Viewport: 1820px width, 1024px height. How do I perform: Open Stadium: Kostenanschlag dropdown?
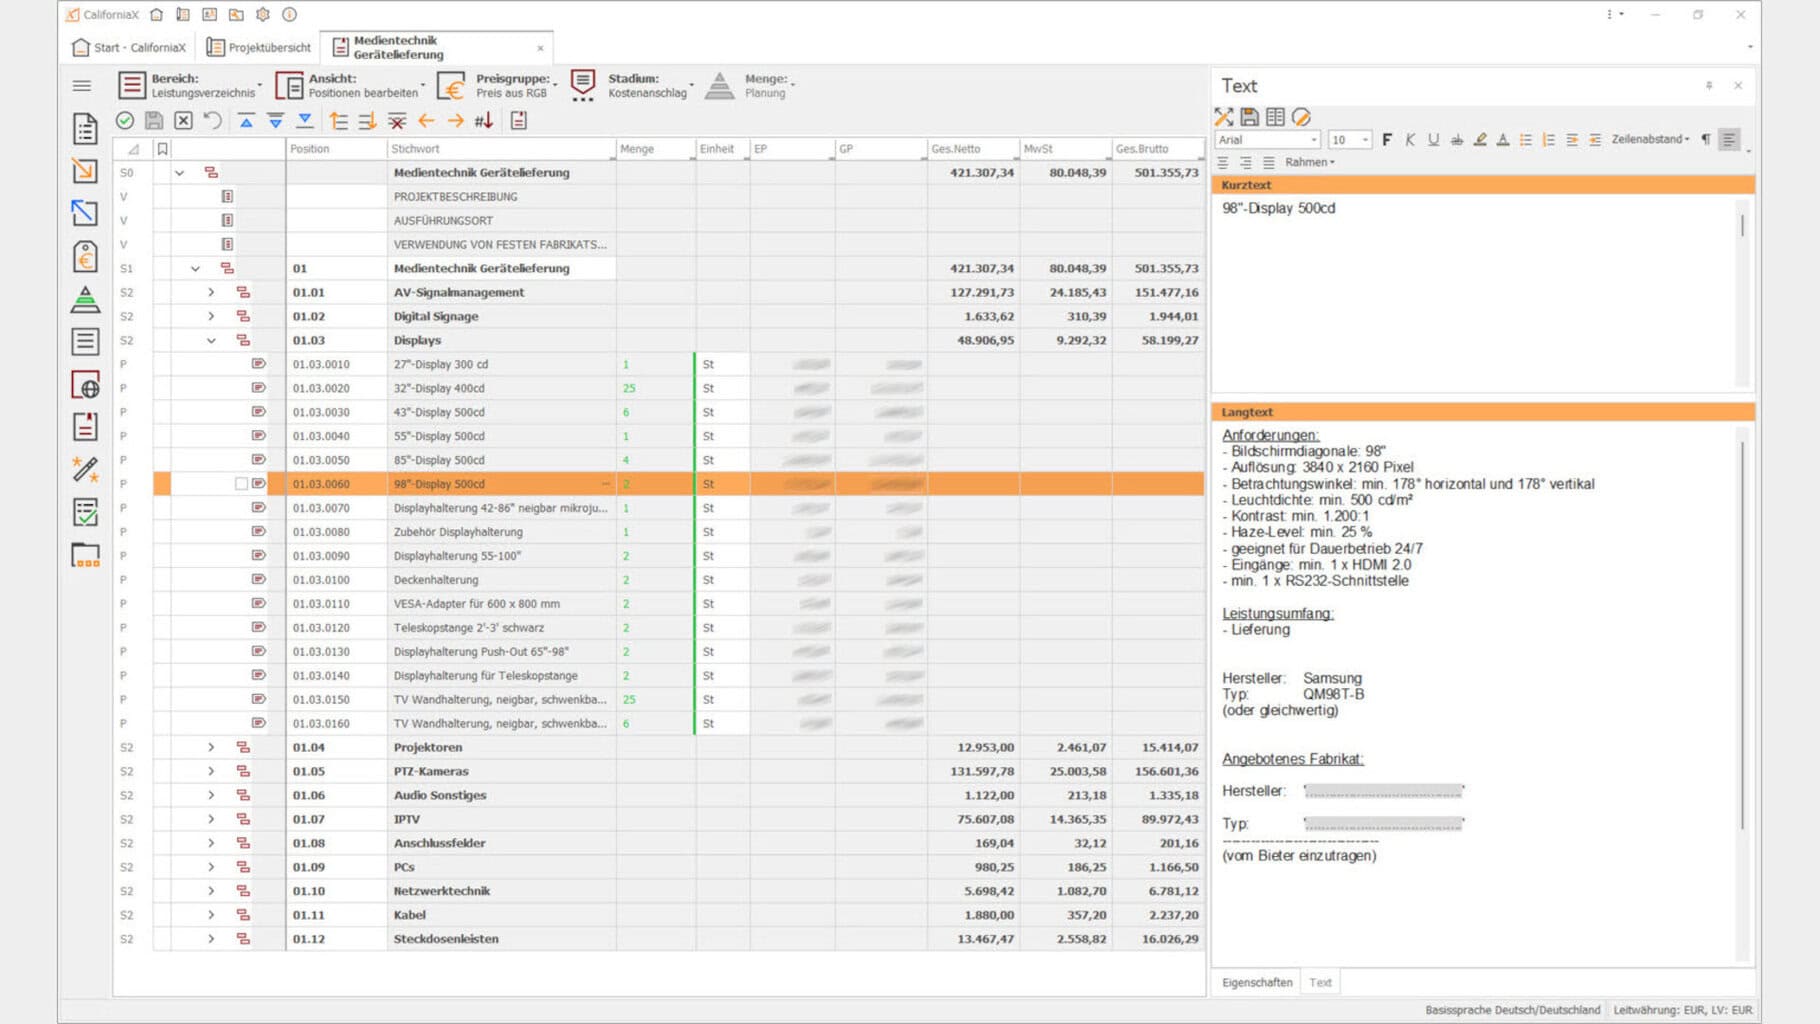point(632,86)
